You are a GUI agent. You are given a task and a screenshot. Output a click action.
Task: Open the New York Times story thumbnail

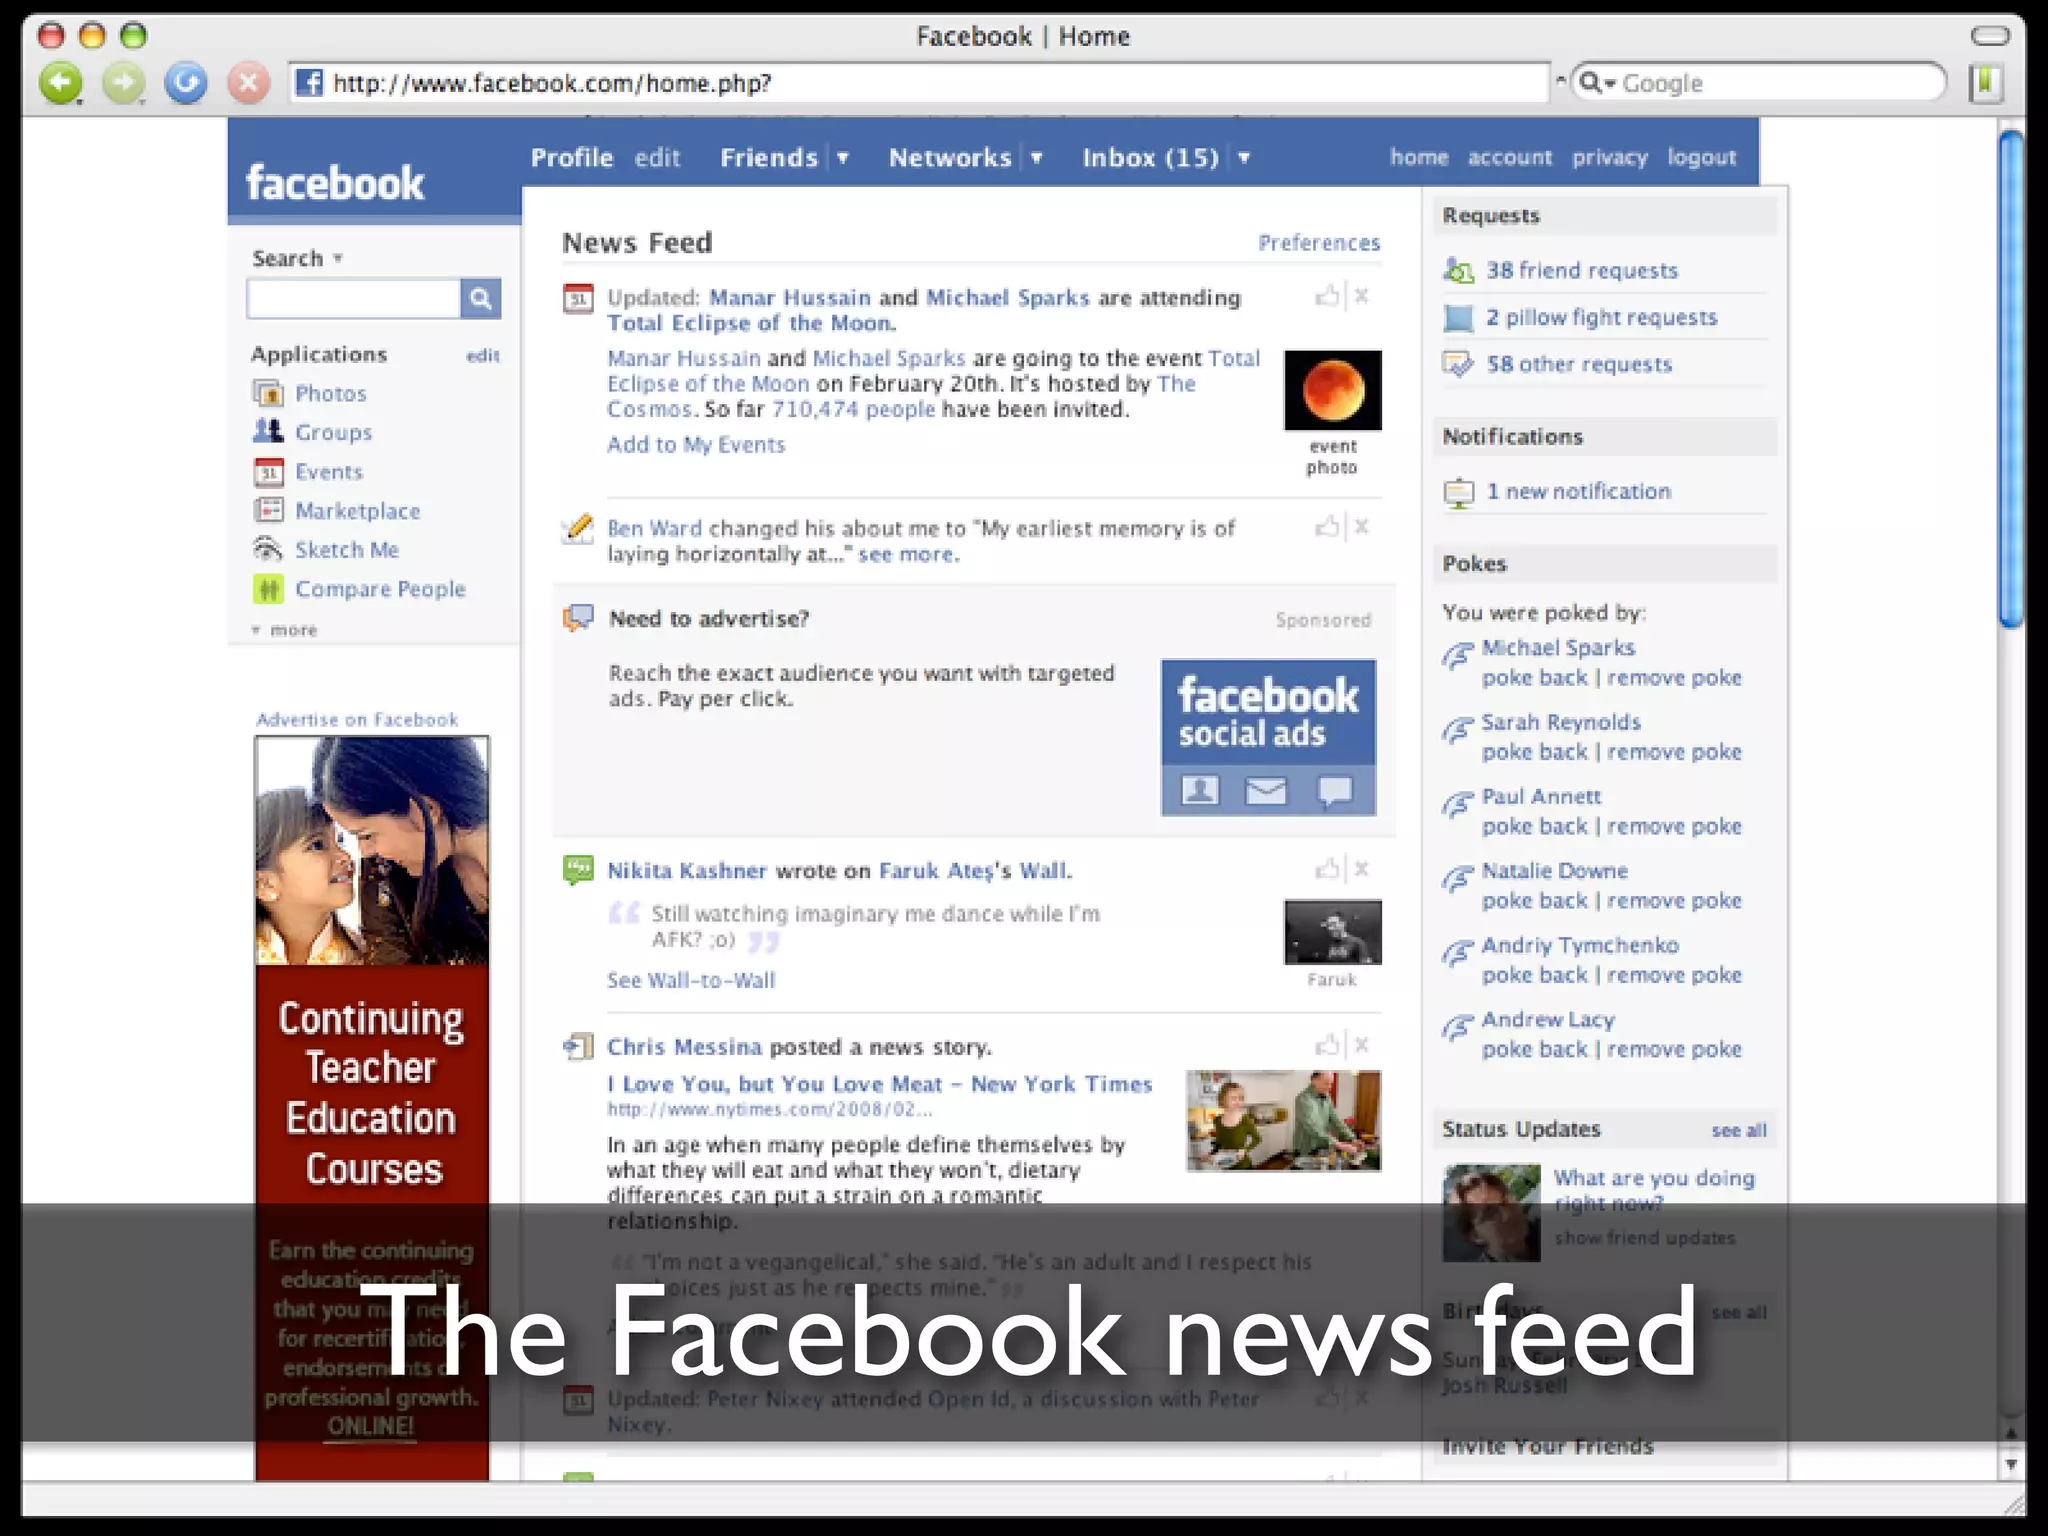(1284, 1120)
